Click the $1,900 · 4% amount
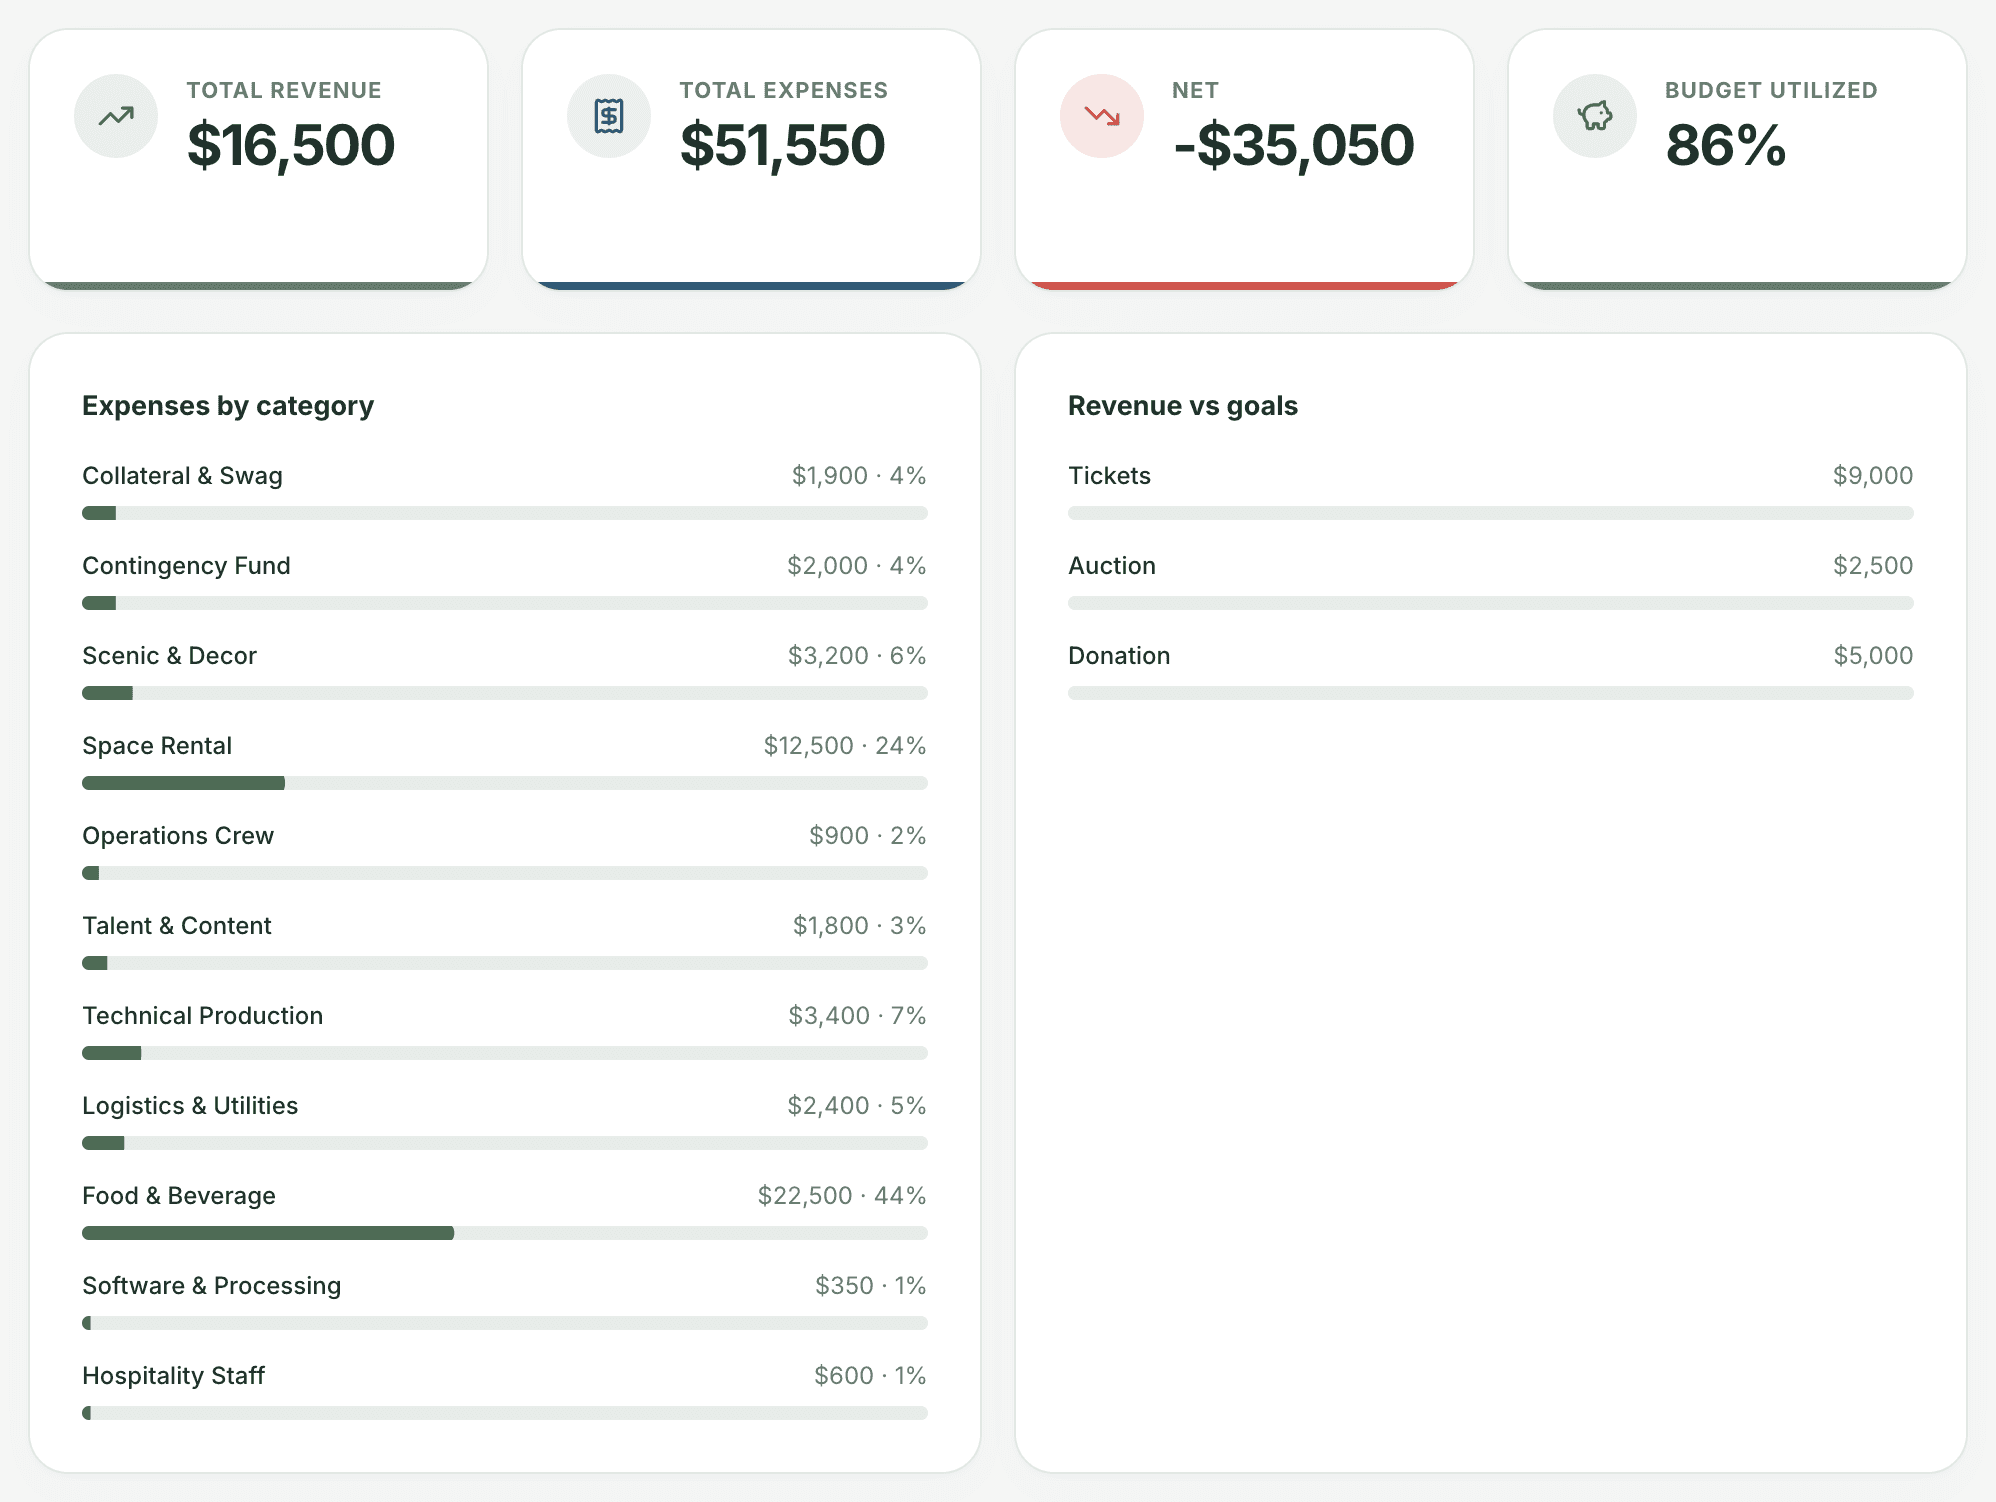 click(x=859, y=476)
